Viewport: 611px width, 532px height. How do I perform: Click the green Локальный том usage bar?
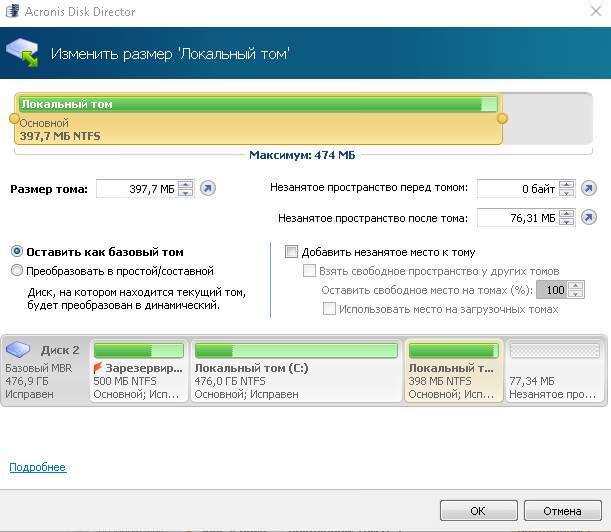pos(258,104)
